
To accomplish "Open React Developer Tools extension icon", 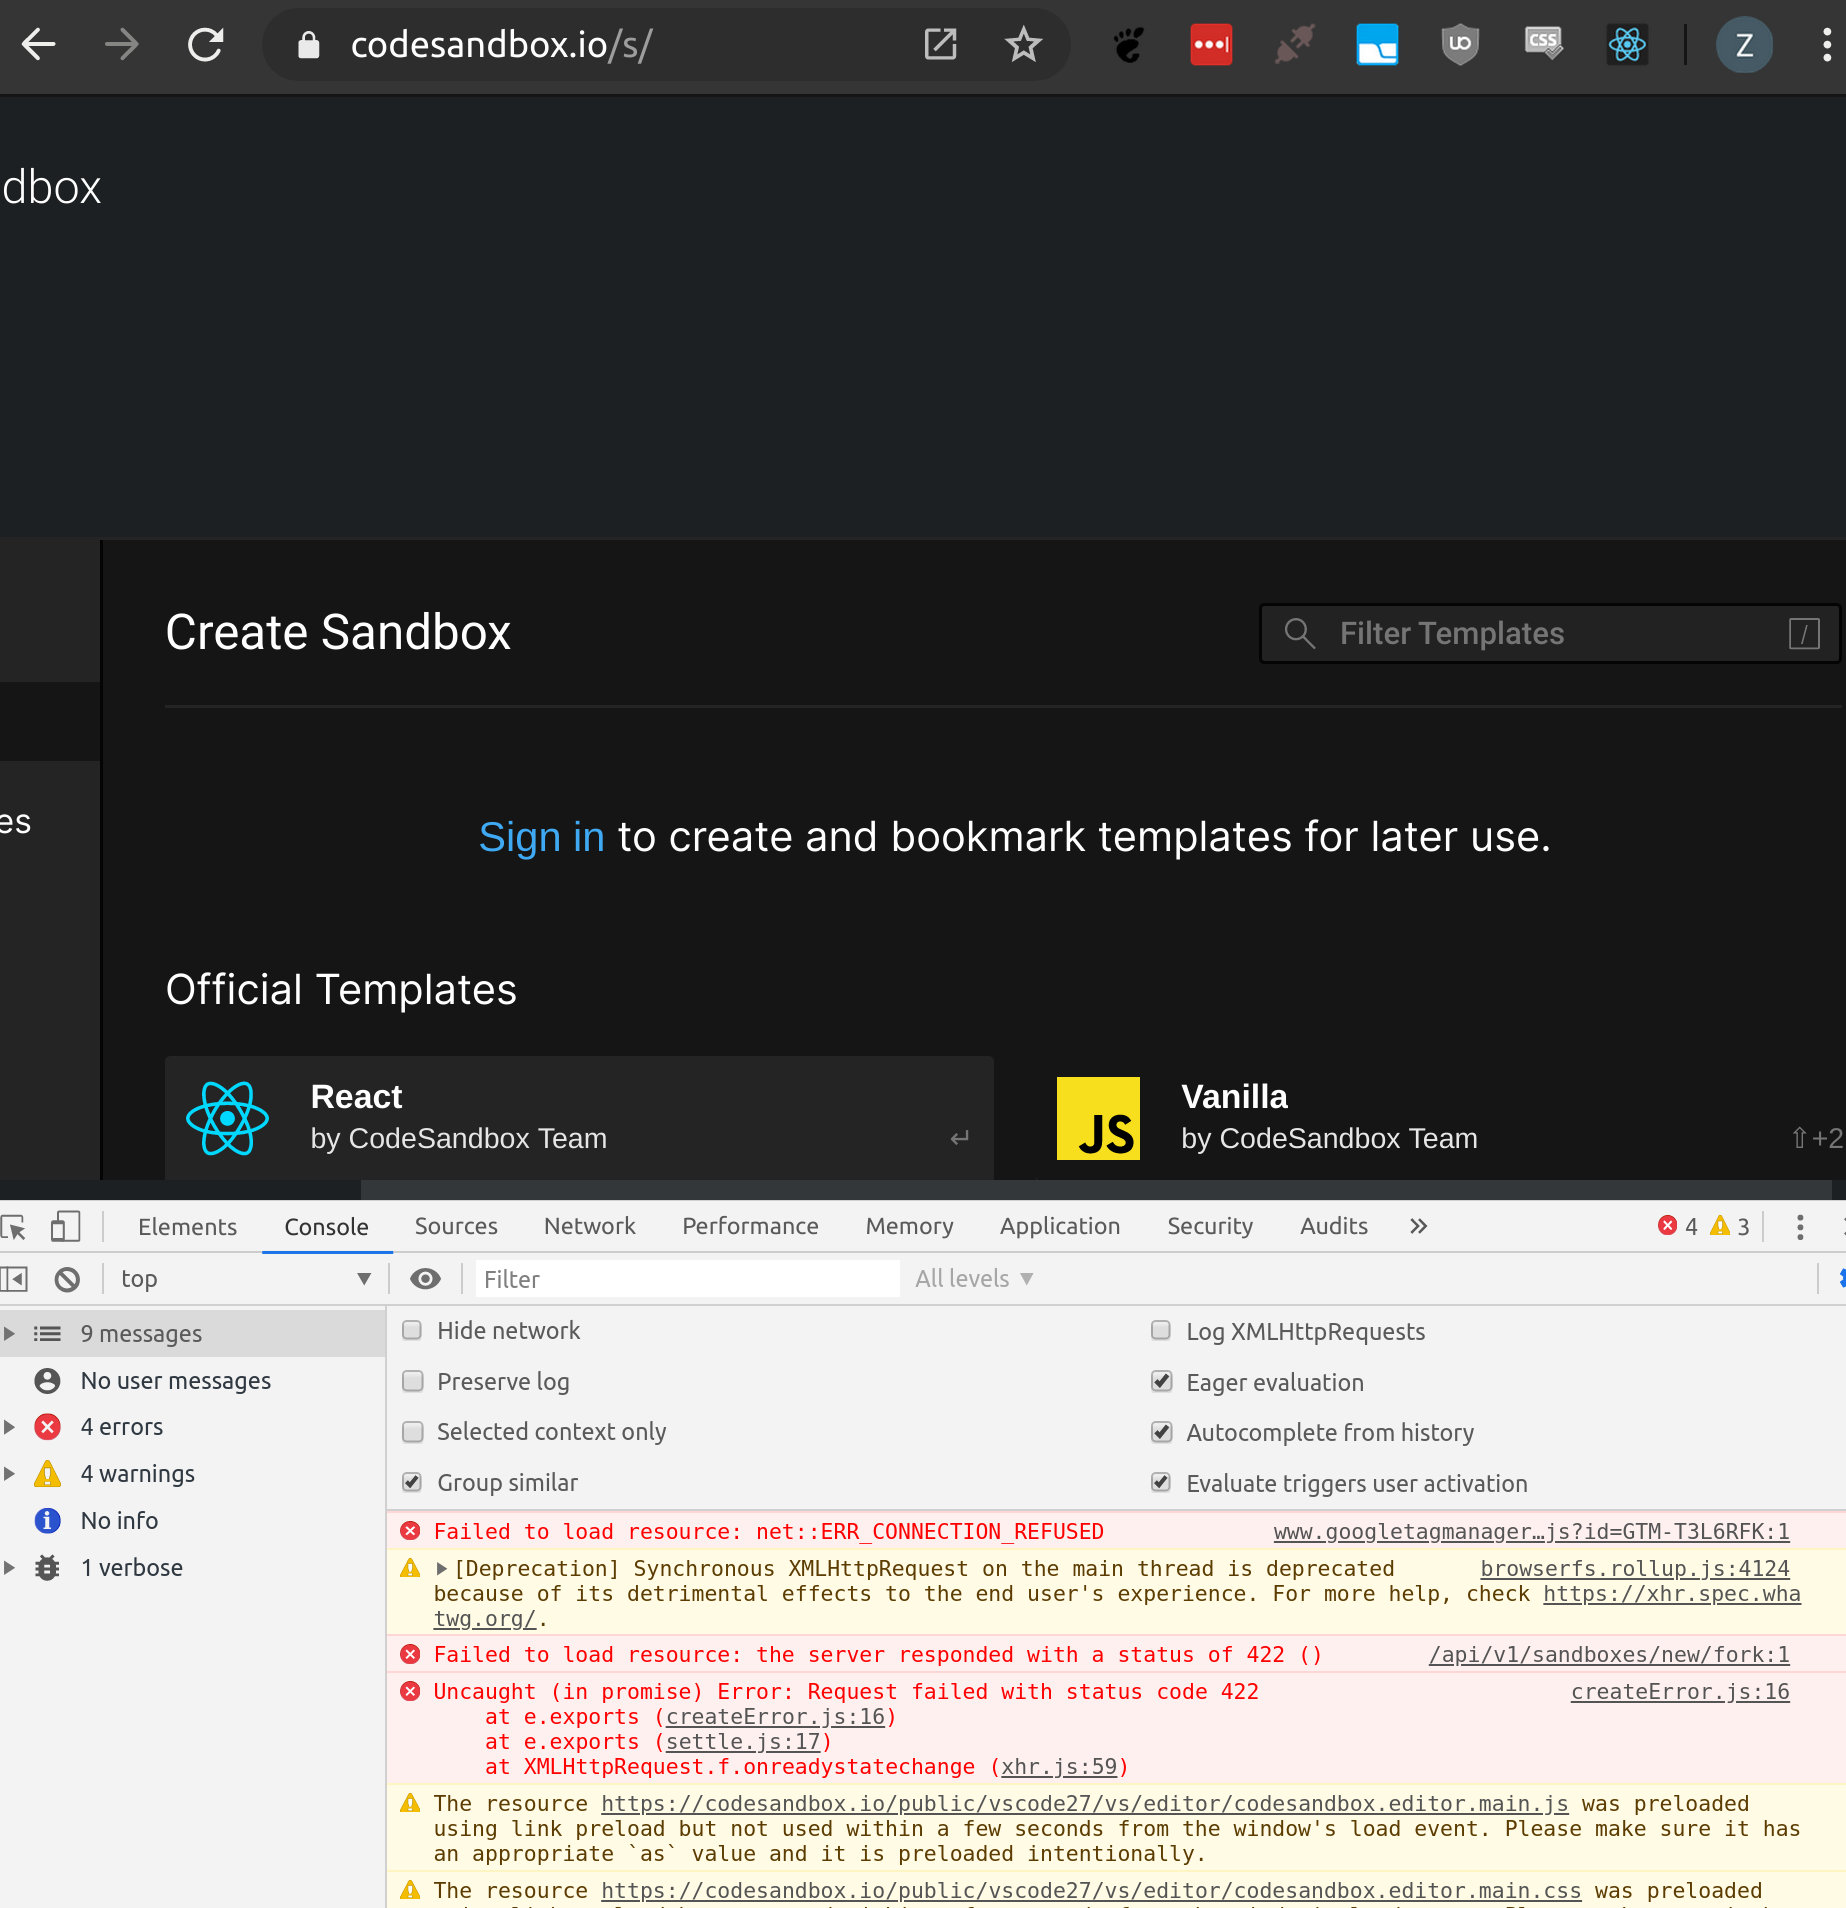I will click(x=1627, y=45).
